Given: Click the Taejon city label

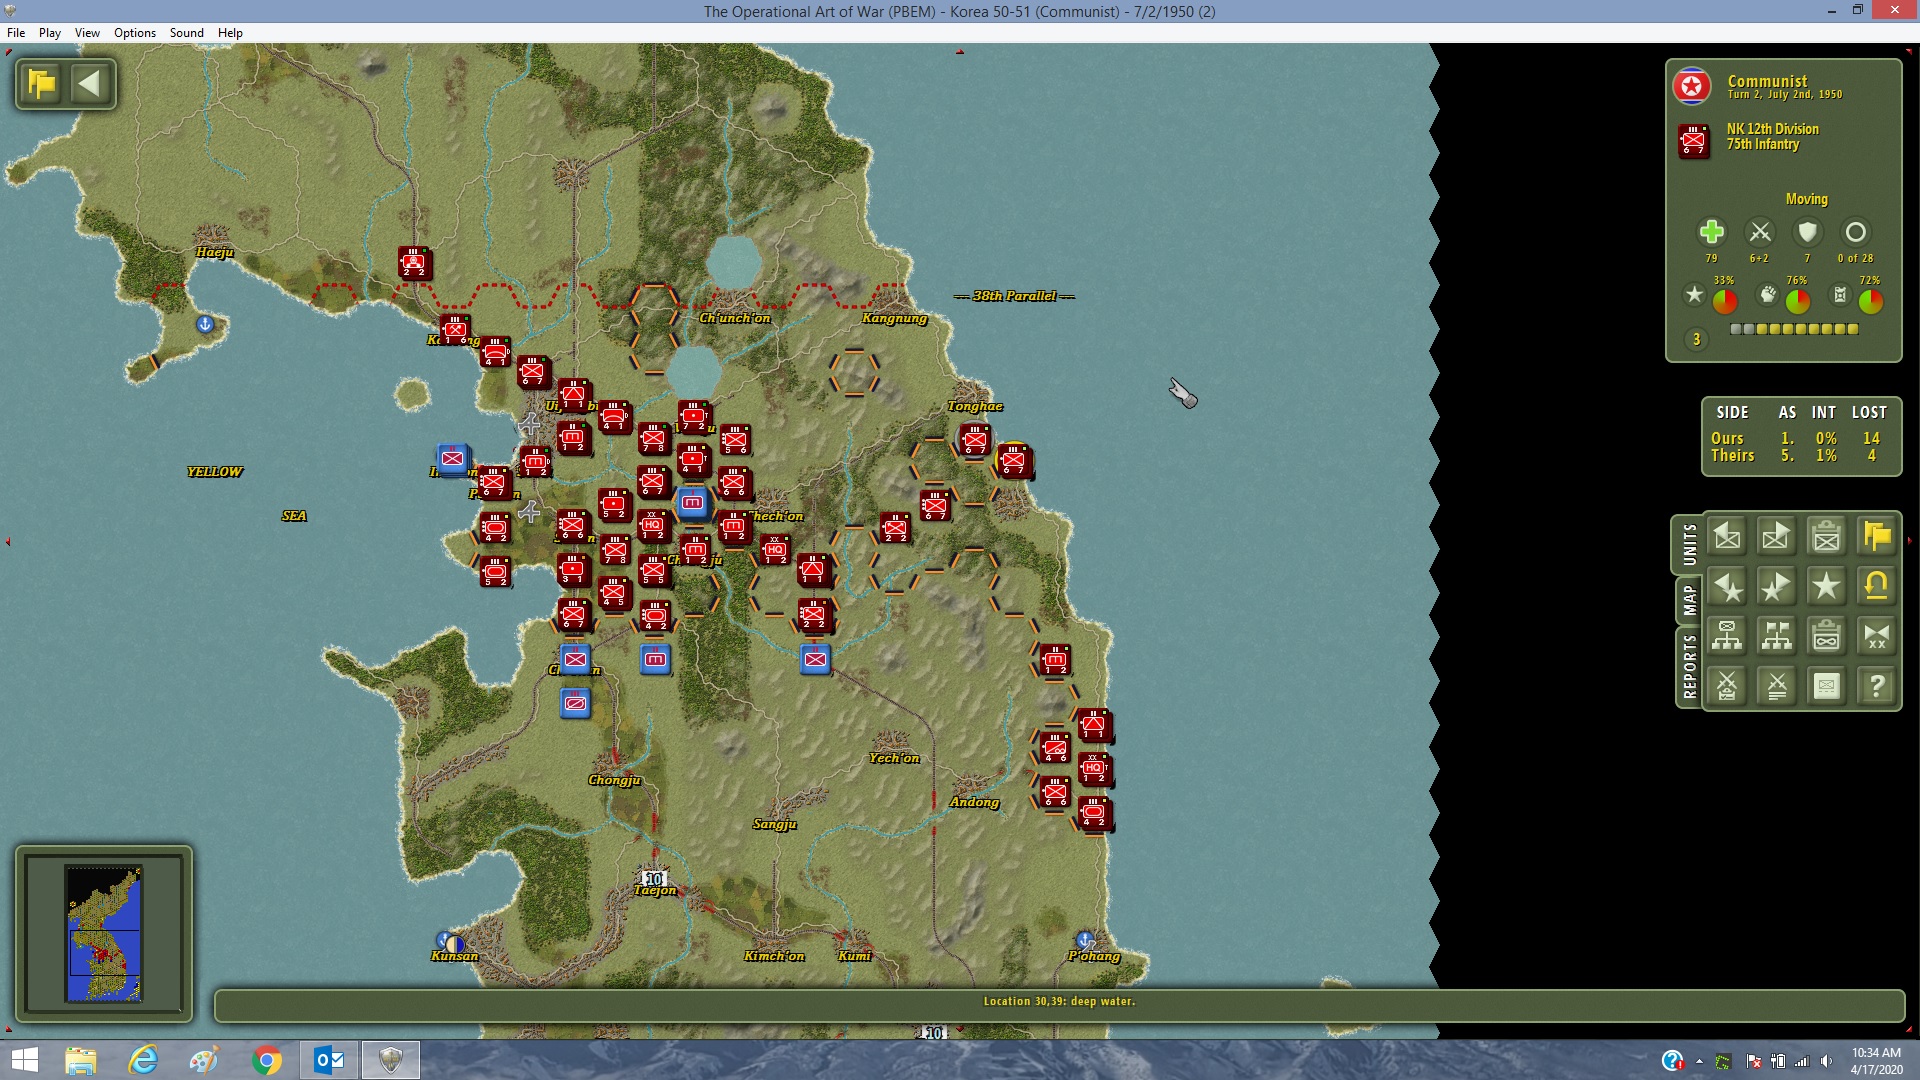Looking at the screenshot, I should (x=655, y=890).
